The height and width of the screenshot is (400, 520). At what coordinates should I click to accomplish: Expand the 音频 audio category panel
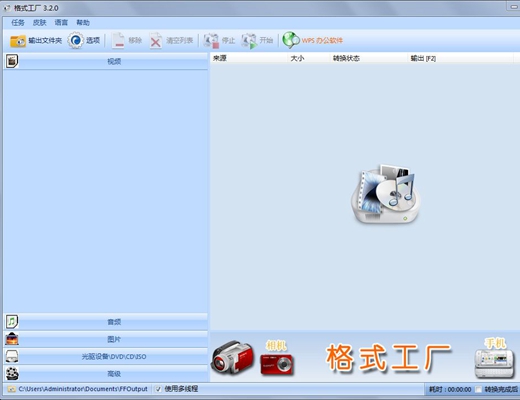pyautogui.click(x=106, y=322)
